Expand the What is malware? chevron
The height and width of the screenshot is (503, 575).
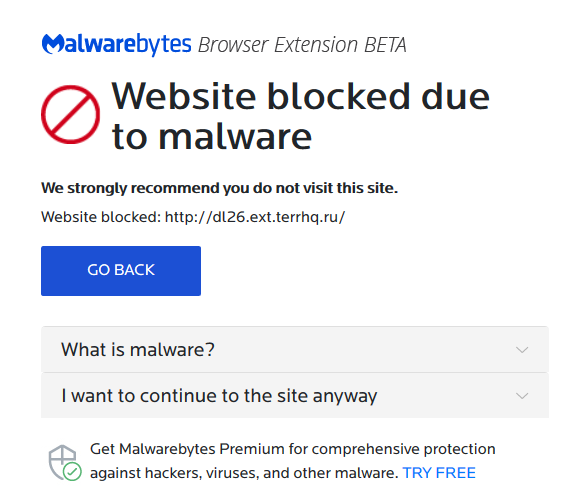click(x=522, y=350)
